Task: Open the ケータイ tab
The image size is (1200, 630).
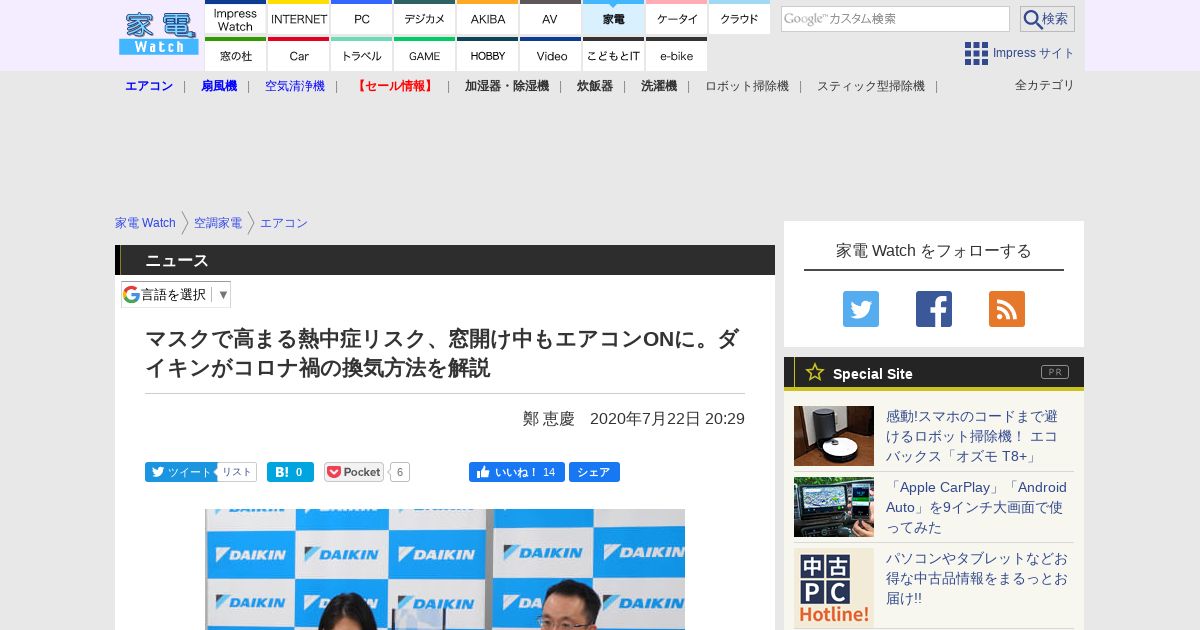Action: tap(677, 19)
